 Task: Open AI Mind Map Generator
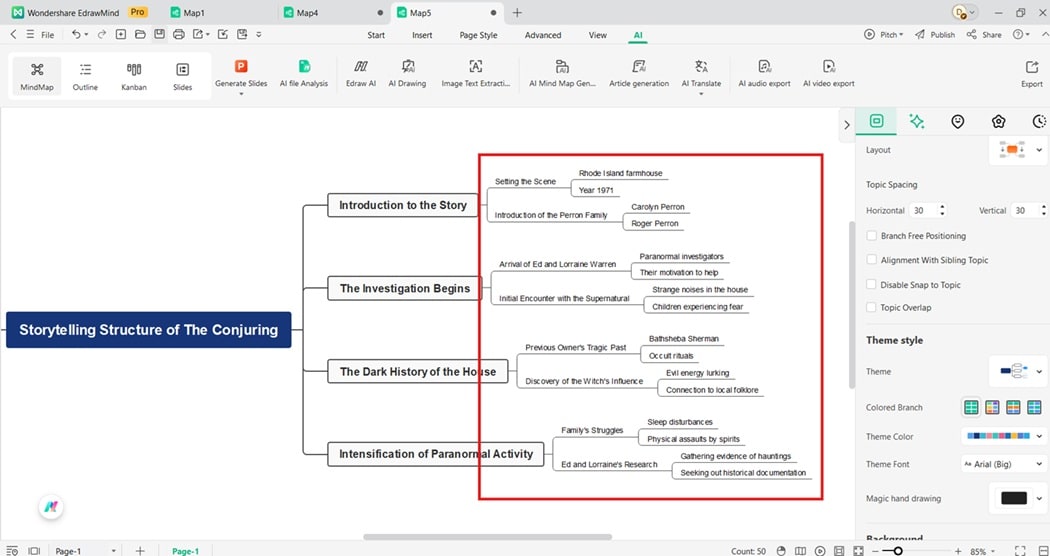(x=562, y=72)
